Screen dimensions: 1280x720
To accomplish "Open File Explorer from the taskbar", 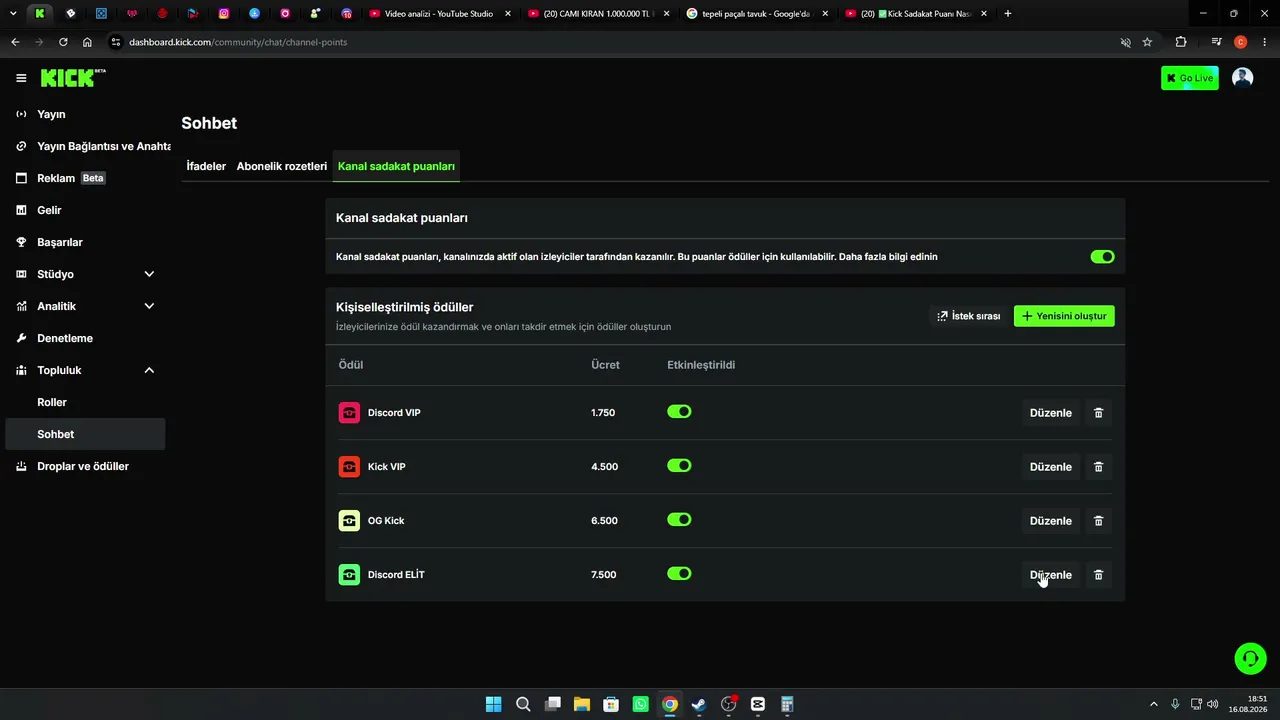I will pos(581,704).
